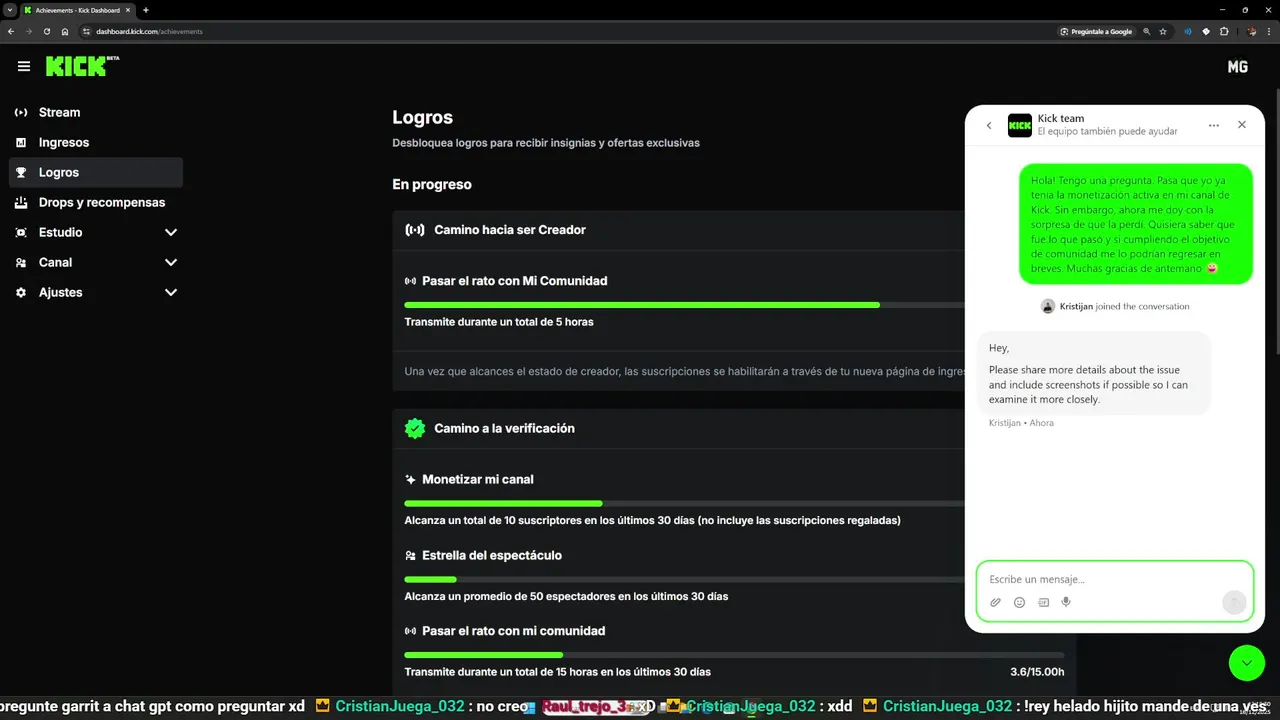This screenshot has width=1280, height=720.
Task: Record a voice message with microphone icon
Action: (x=1066, y=602)
